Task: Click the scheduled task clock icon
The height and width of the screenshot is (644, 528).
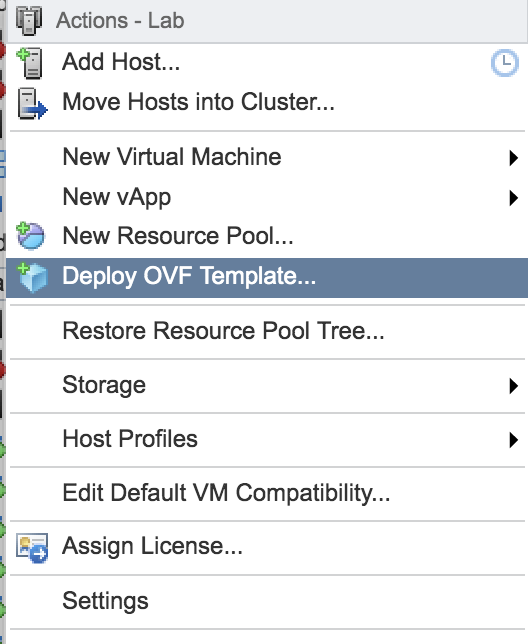Action: (x=505, y=63)
